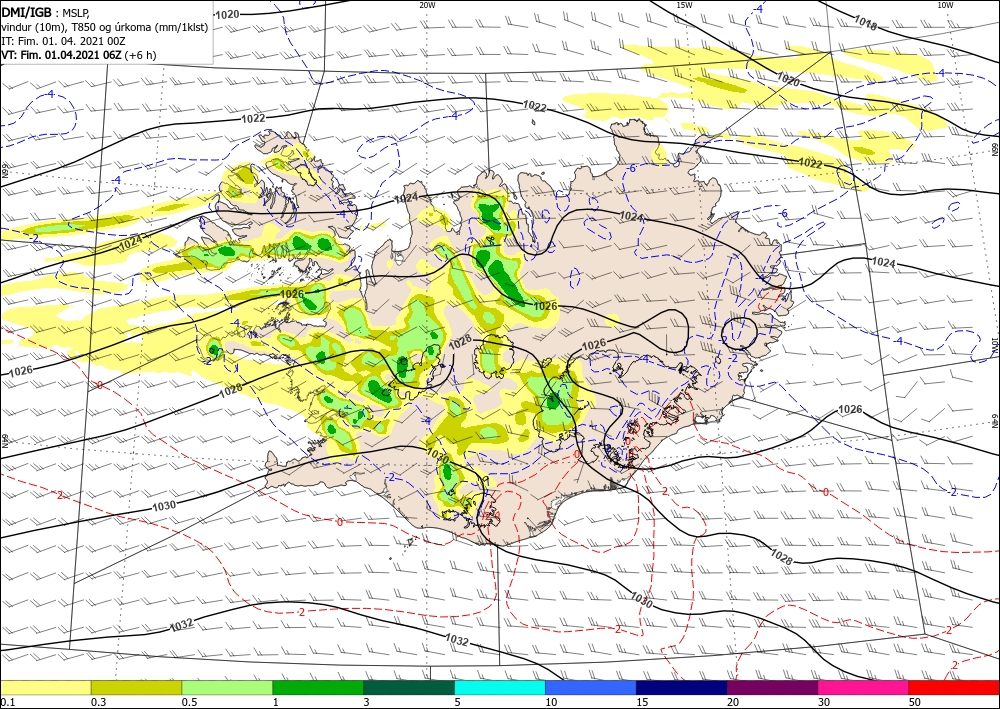Click the legend value '10'
The width and height of the screenshot is (1000, 709).
(551, 702)
